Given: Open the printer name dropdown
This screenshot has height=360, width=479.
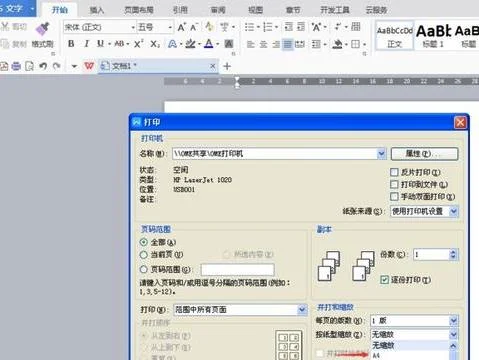Looking at the screenshot, I should (x=381, y=154).
